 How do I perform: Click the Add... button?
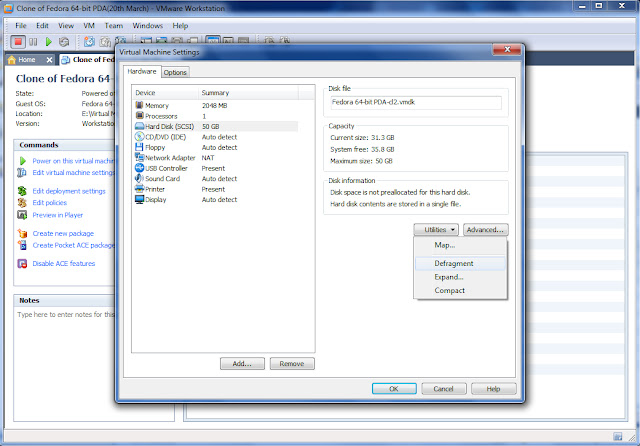pyautogui.click(x=242, y=364)
